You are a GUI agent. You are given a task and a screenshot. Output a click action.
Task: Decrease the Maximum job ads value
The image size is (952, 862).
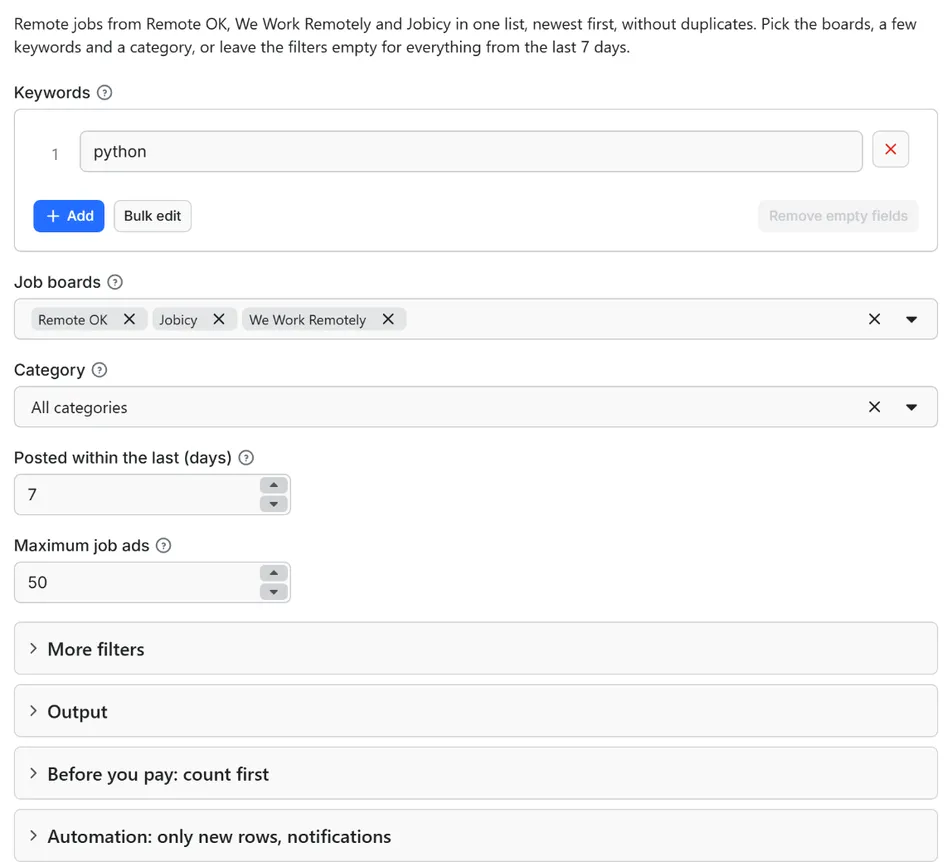(x=274, y=592)
